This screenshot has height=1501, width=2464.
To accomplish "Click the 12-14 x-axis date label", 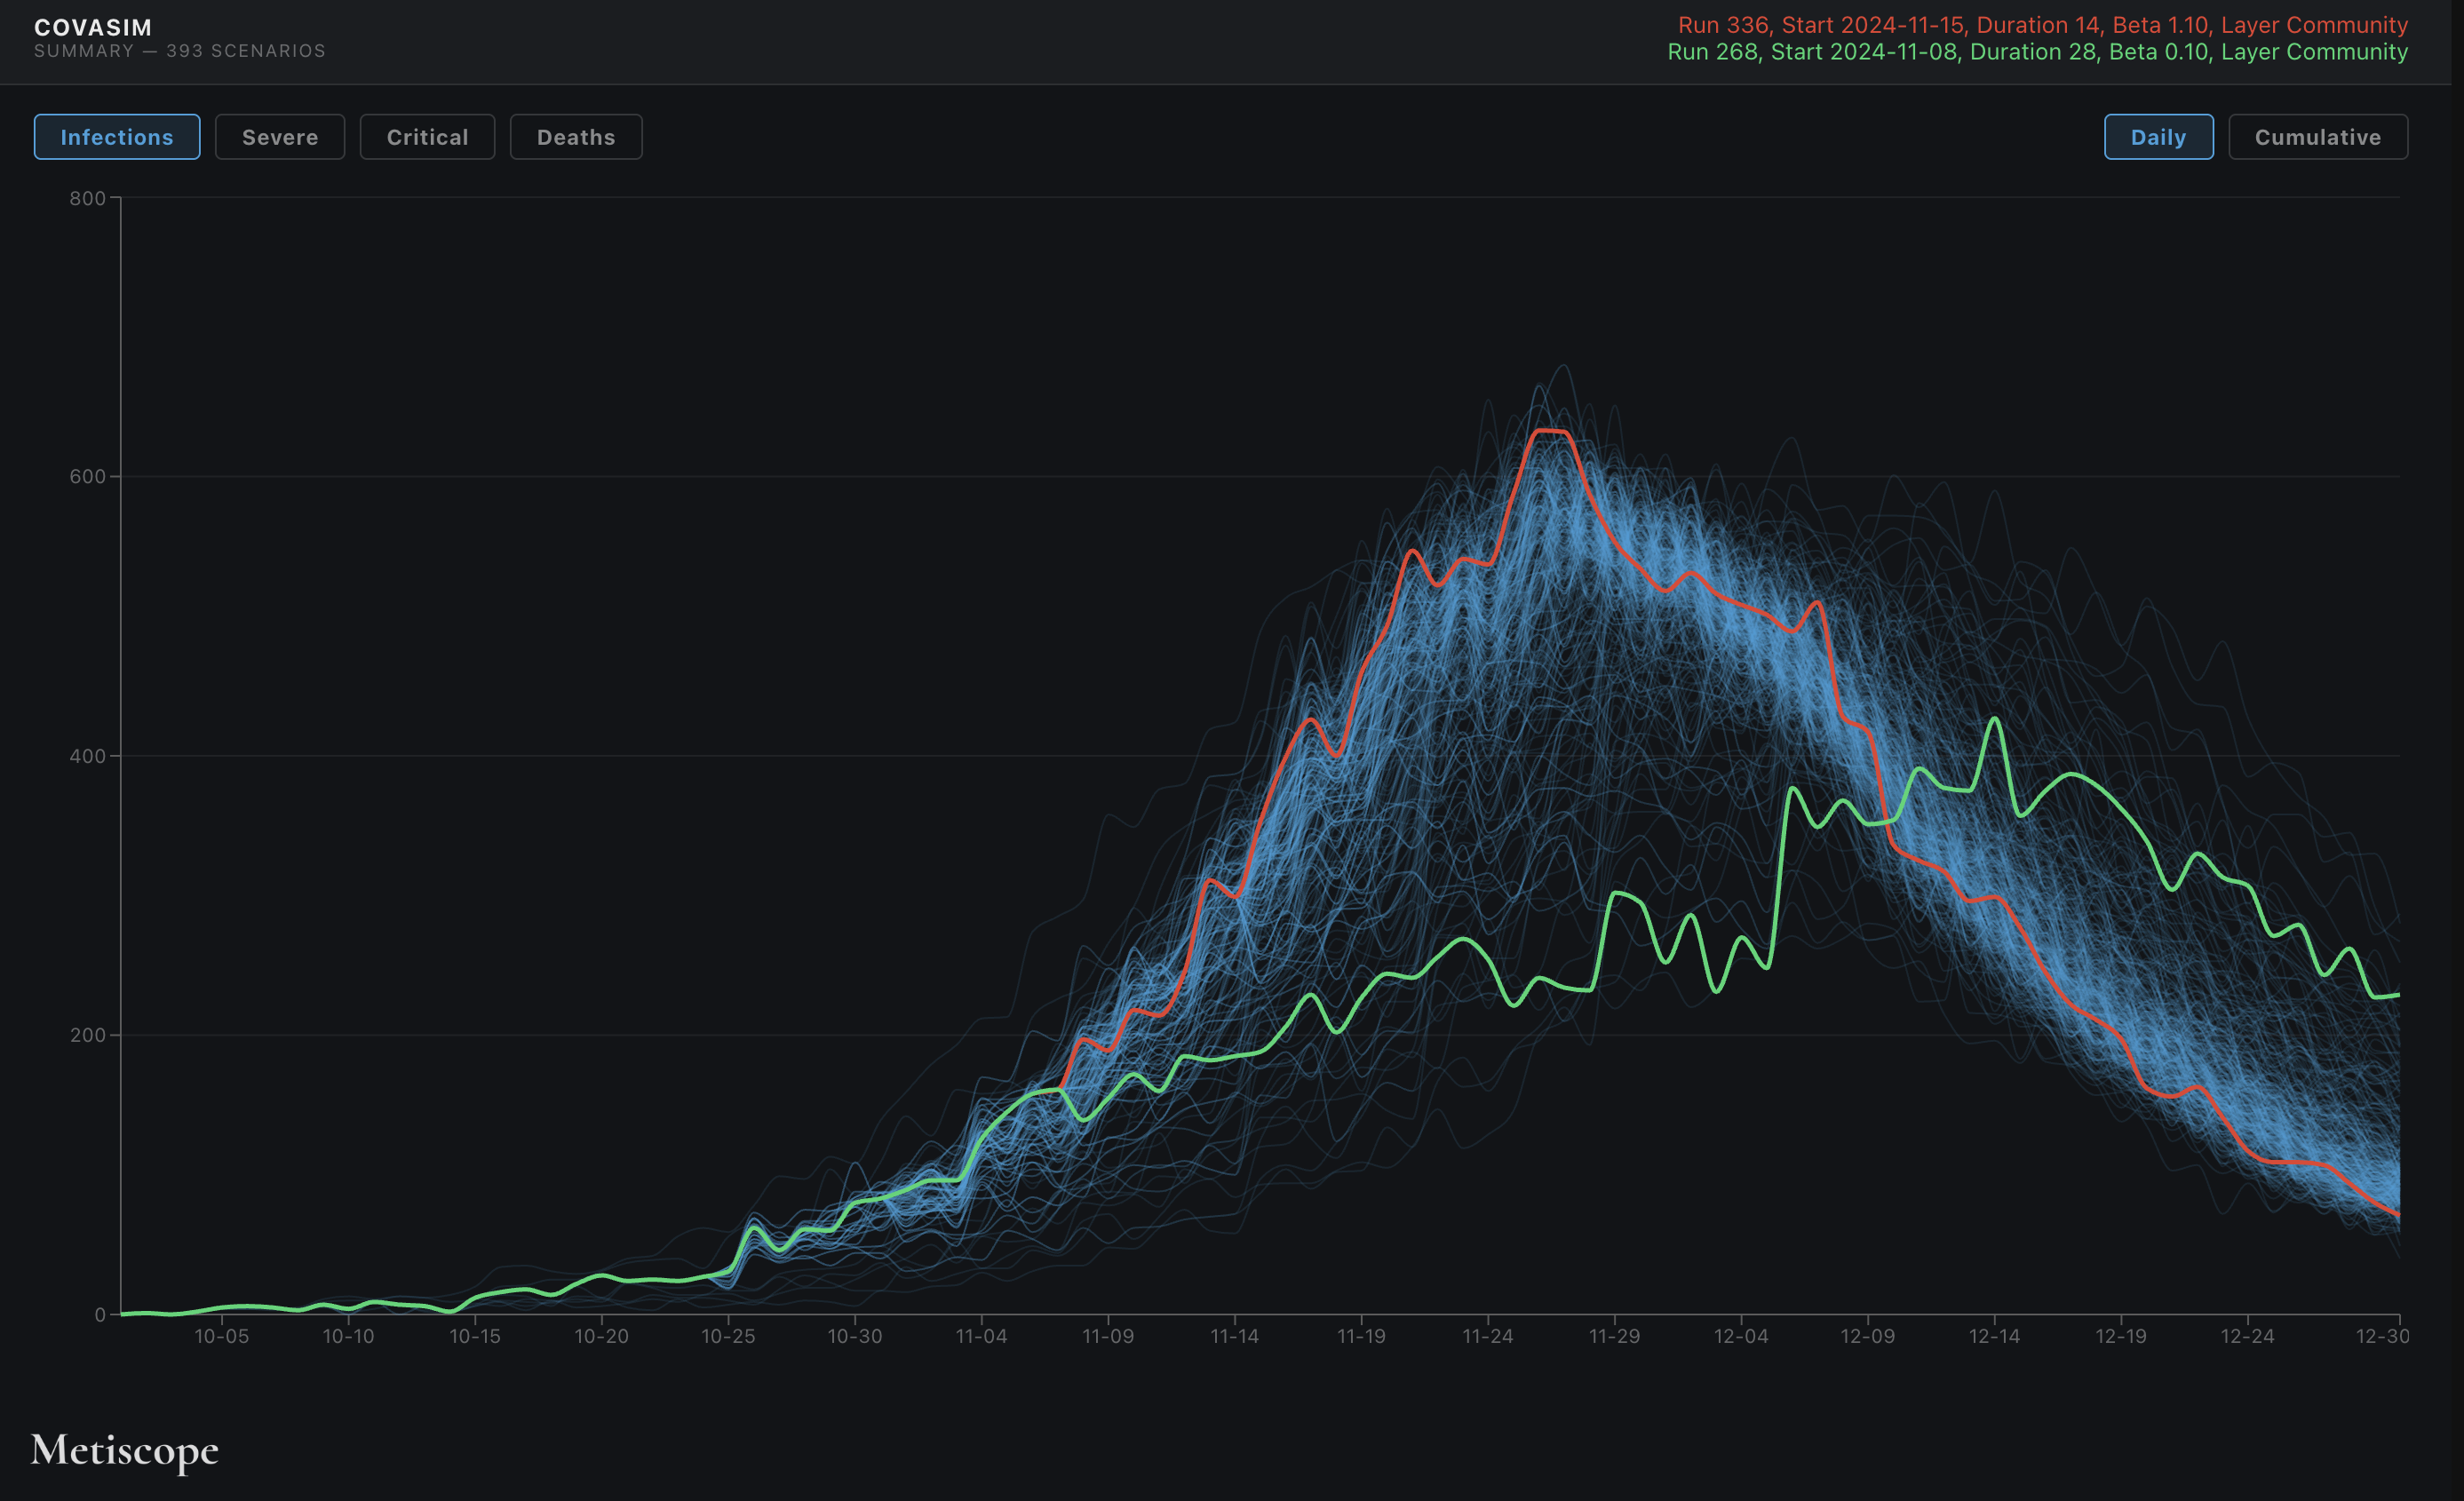I will (x=1994, y=1336).
